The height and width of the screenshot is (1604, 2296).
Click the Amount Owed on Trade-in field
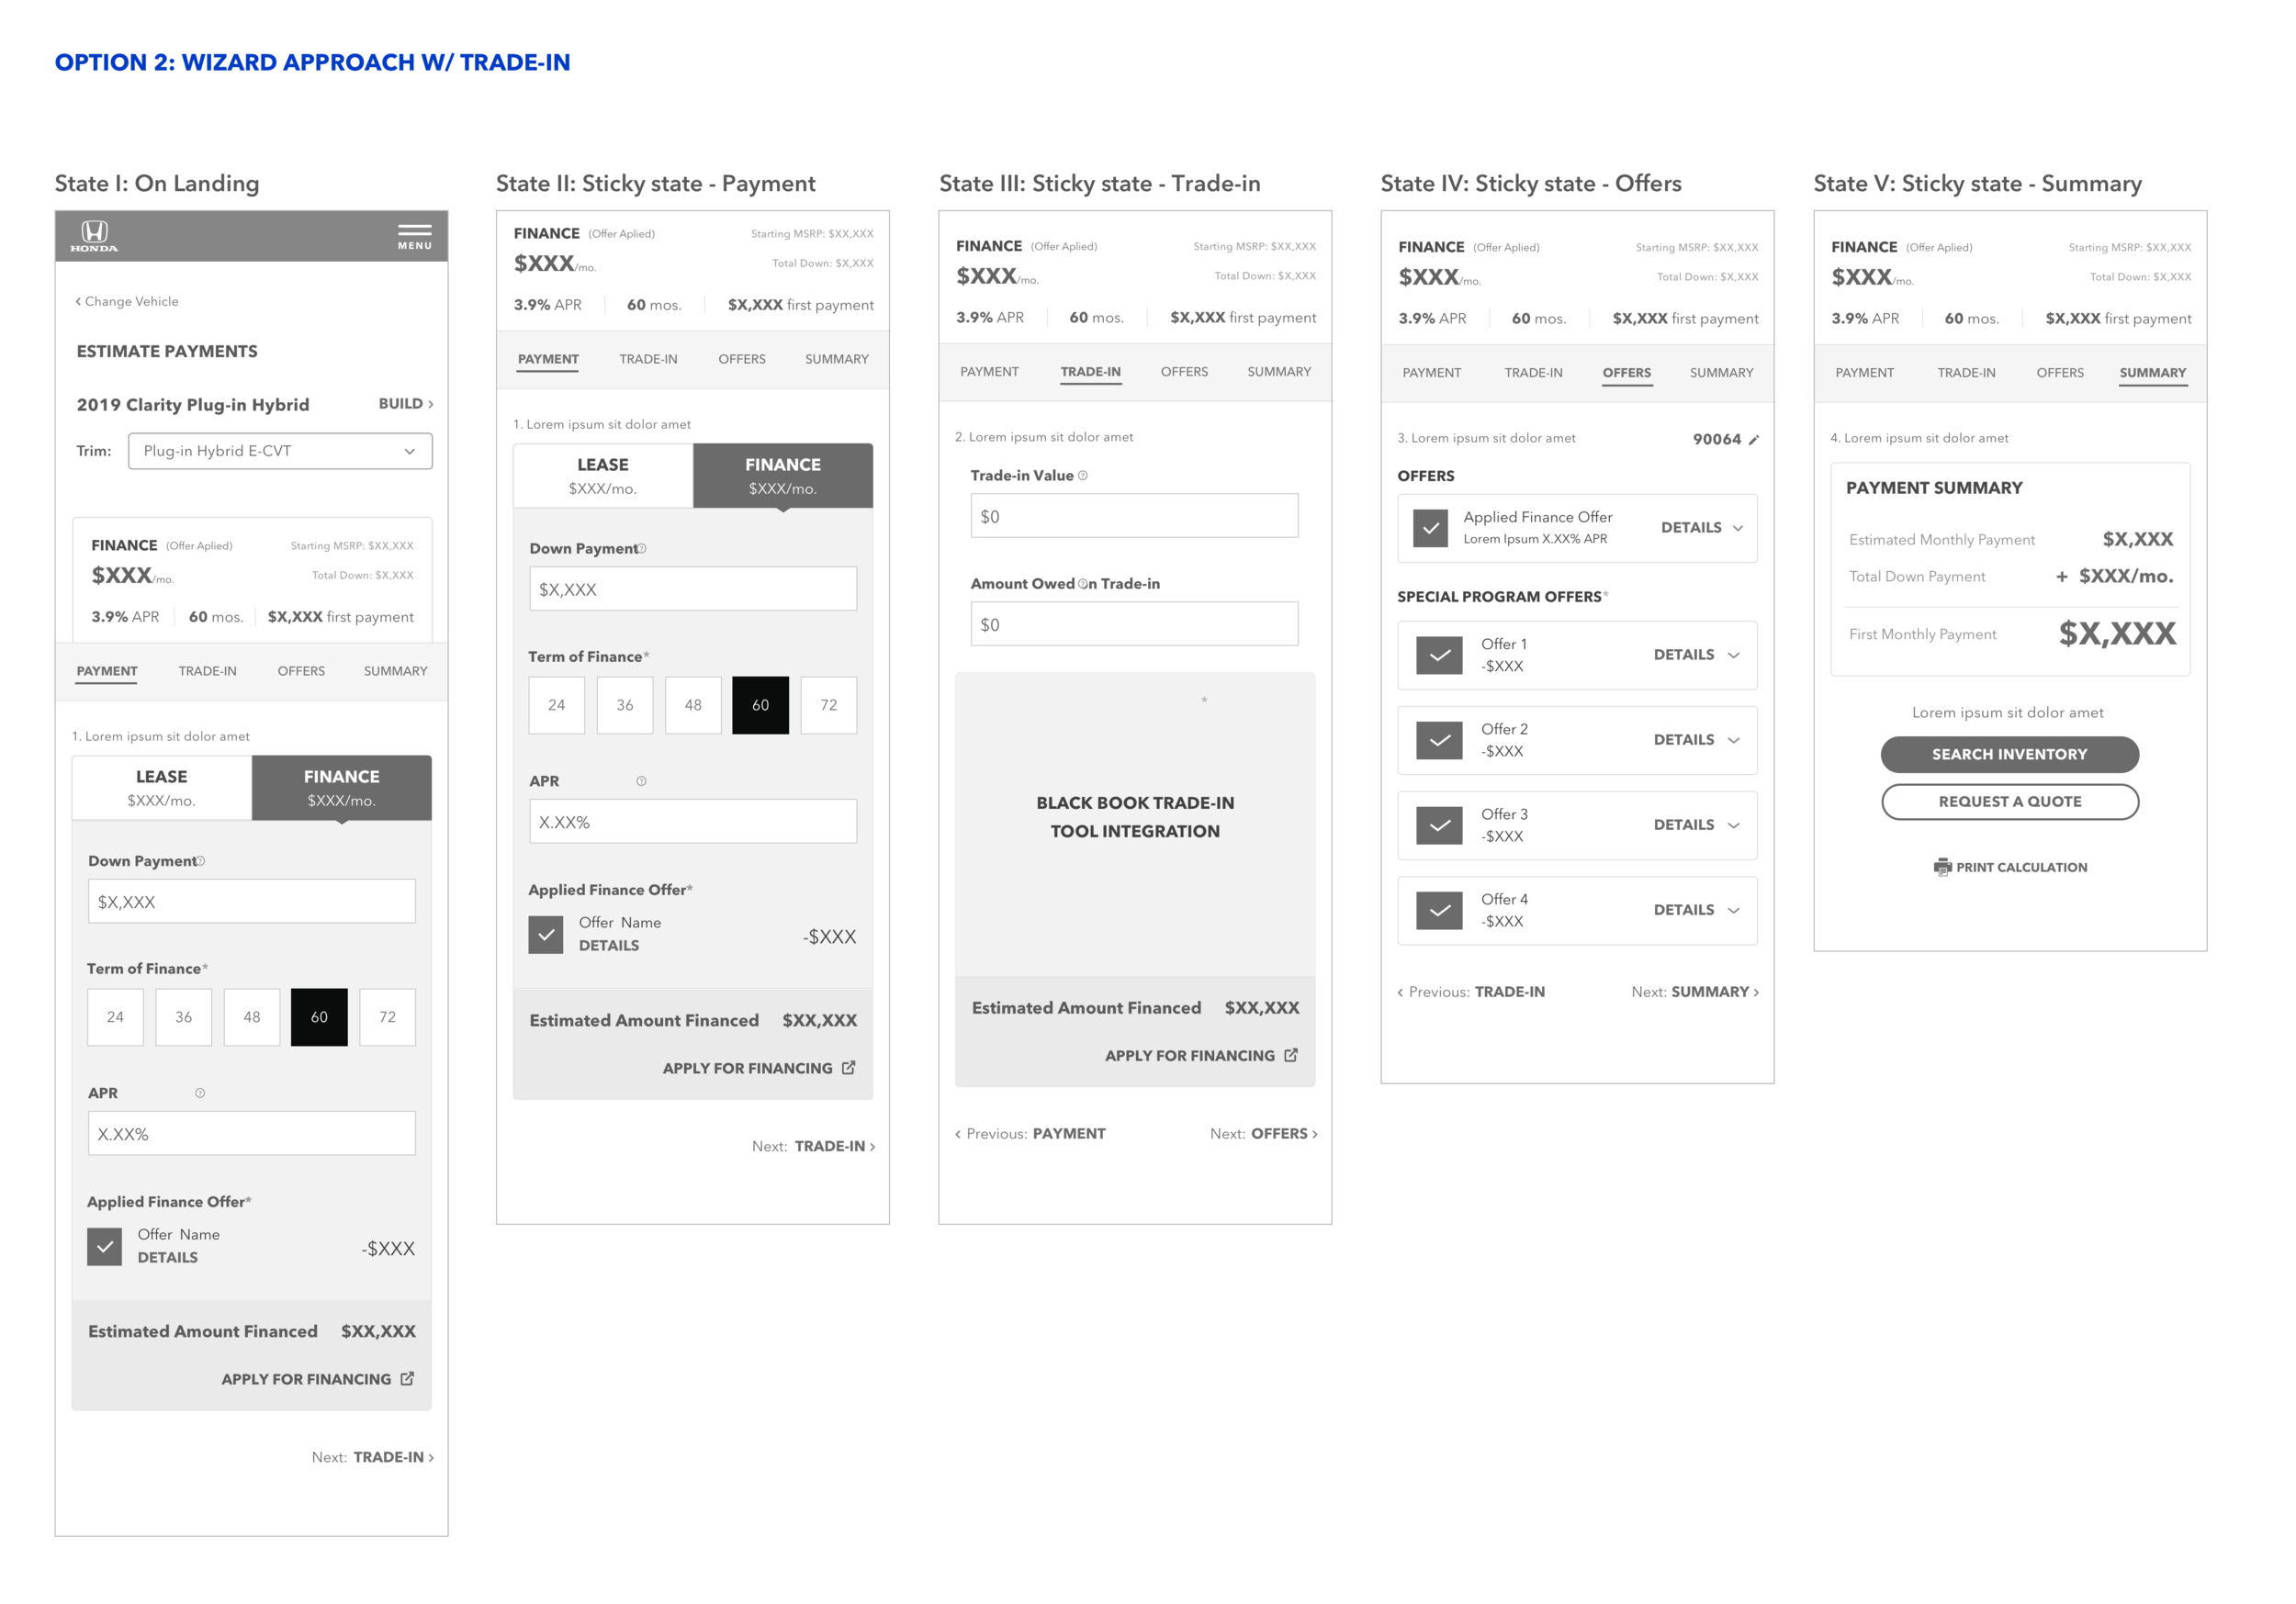click(1134, 625)
